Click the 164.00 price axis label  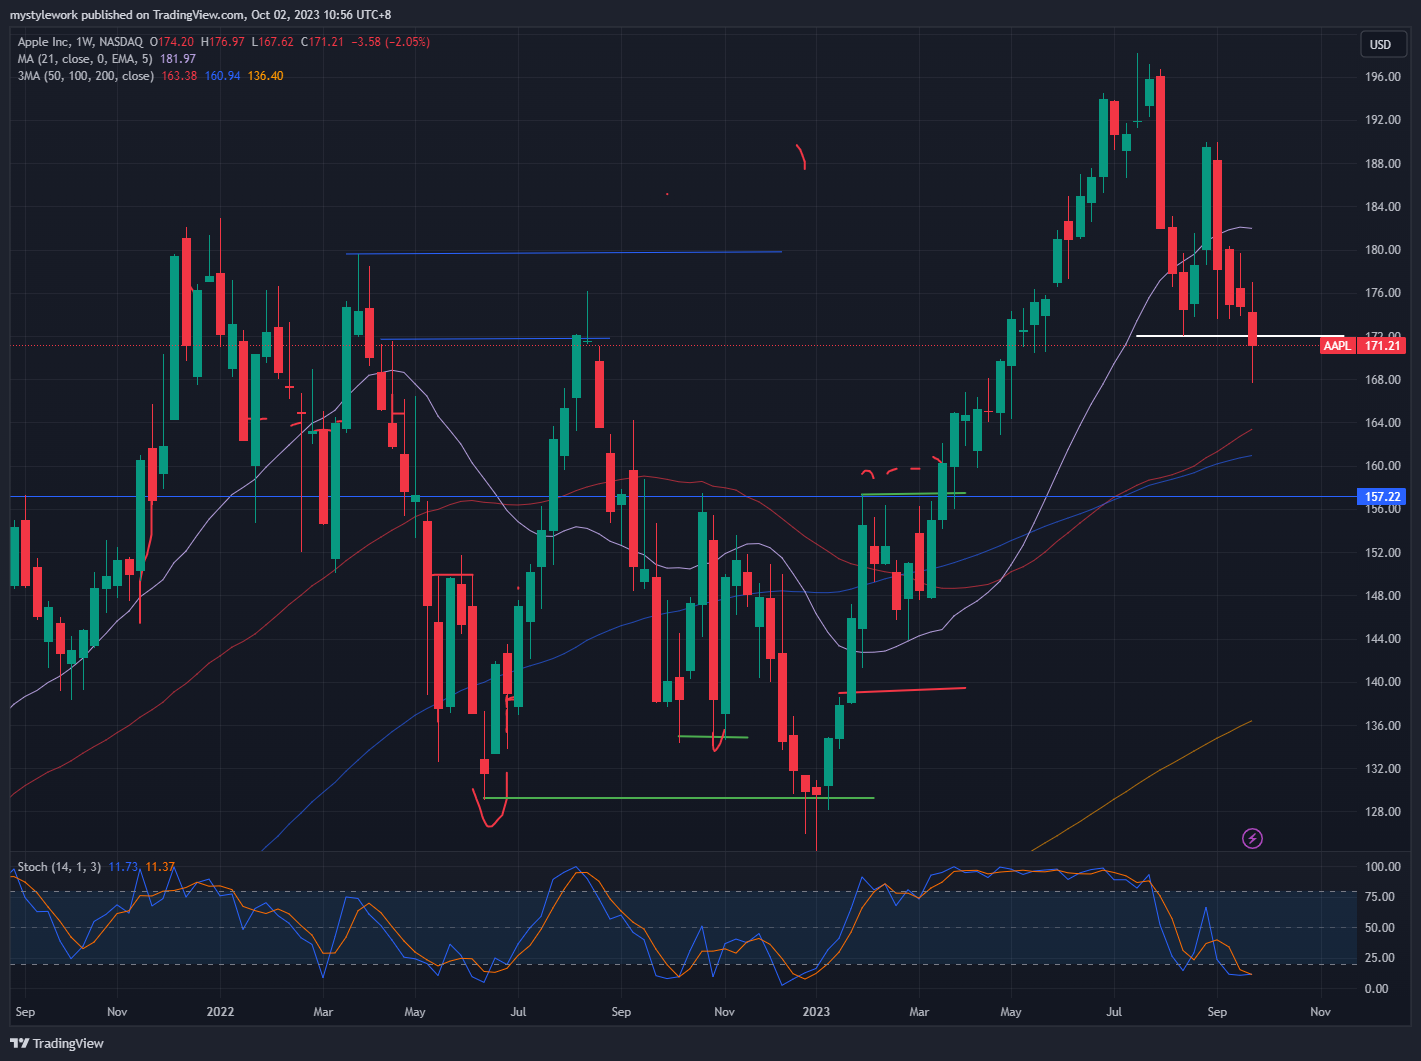(1383, 423)
